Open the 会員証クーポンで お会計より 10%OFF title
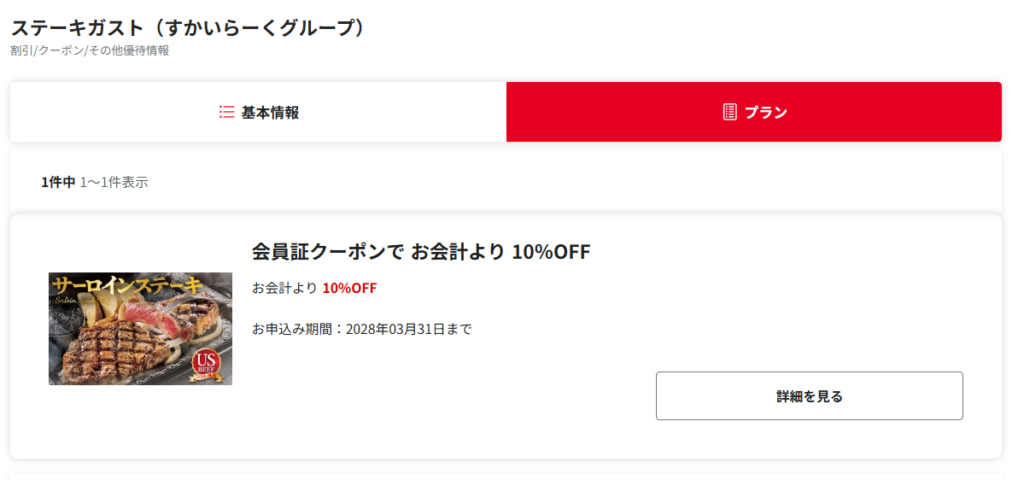The height and width of the screenshot is (480, 1024). point(421,252)
